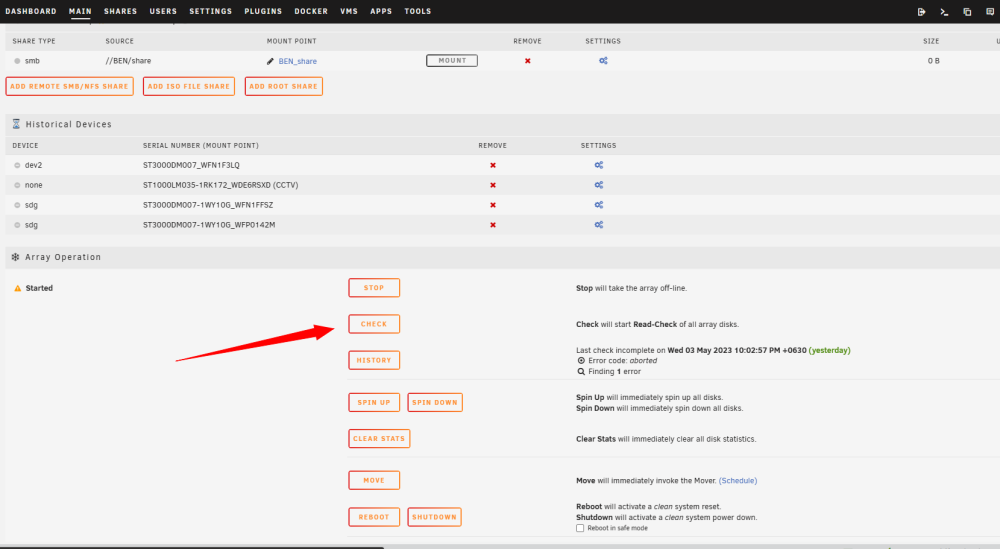Open the terminal icon in top bar
Image resolution: width=1000 pixels, height=549 pixels.
coord(944,11)
